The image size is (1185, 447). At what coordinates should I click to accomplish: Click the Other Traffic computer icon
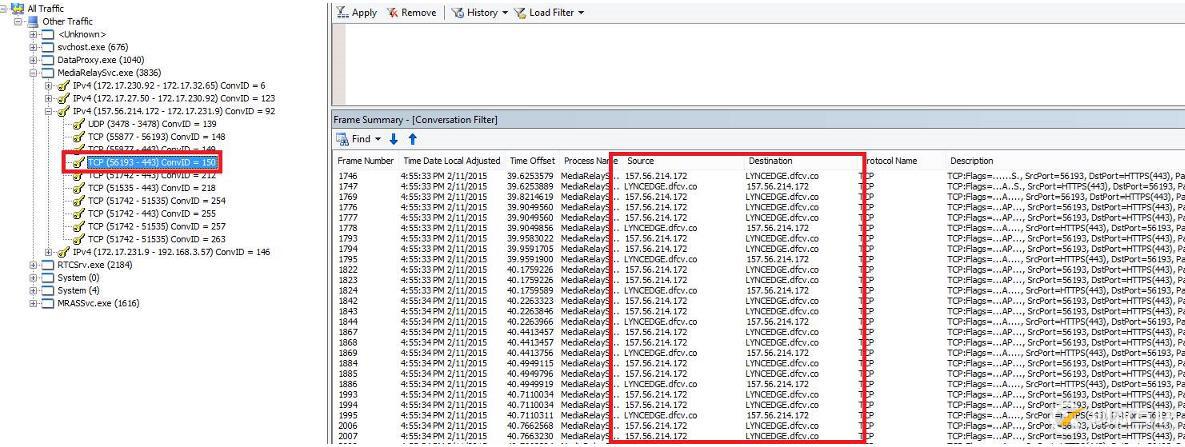click(x=32, y=21)
